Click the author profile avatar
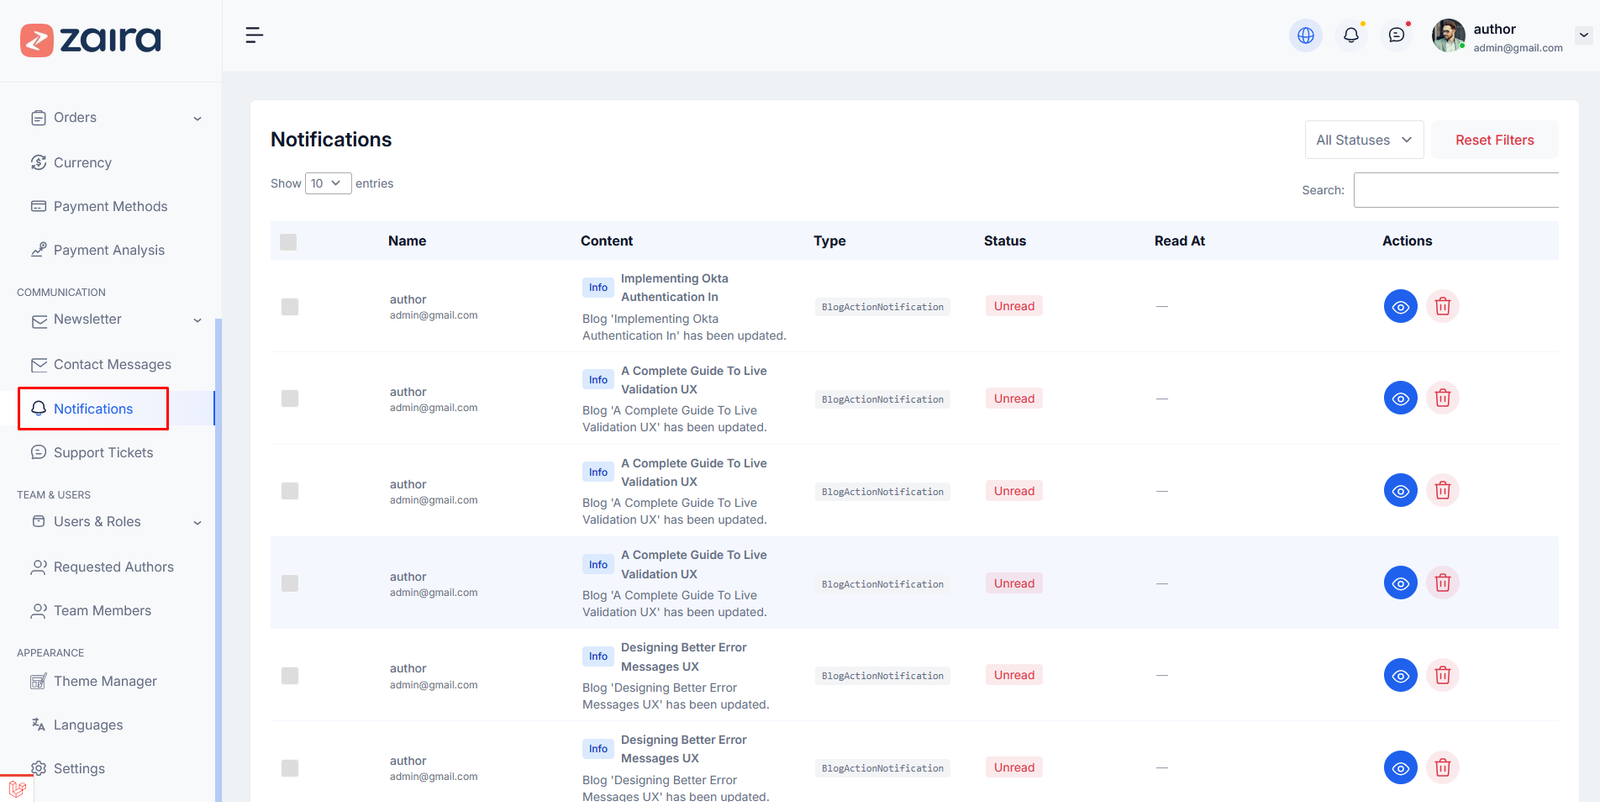Screen dimensions: 1600x802 1448,36
